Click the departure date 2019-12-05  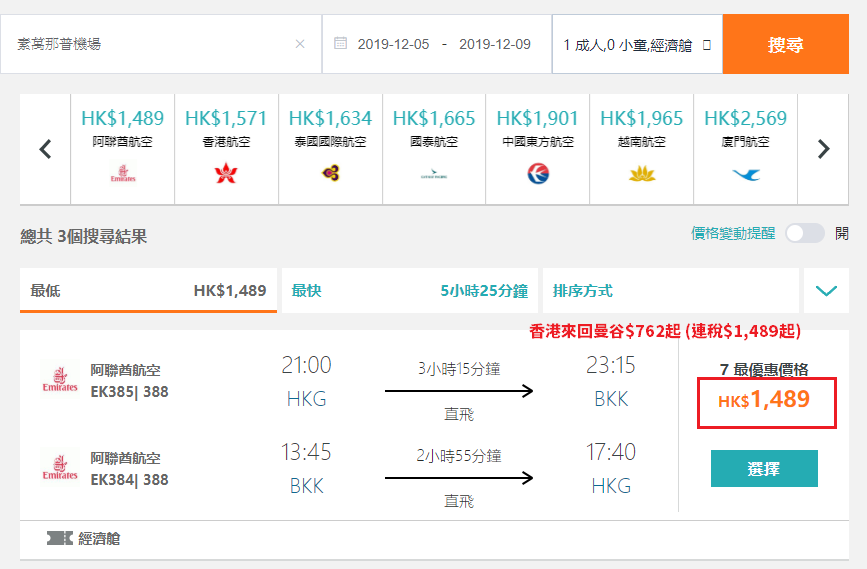pos(393,44)
